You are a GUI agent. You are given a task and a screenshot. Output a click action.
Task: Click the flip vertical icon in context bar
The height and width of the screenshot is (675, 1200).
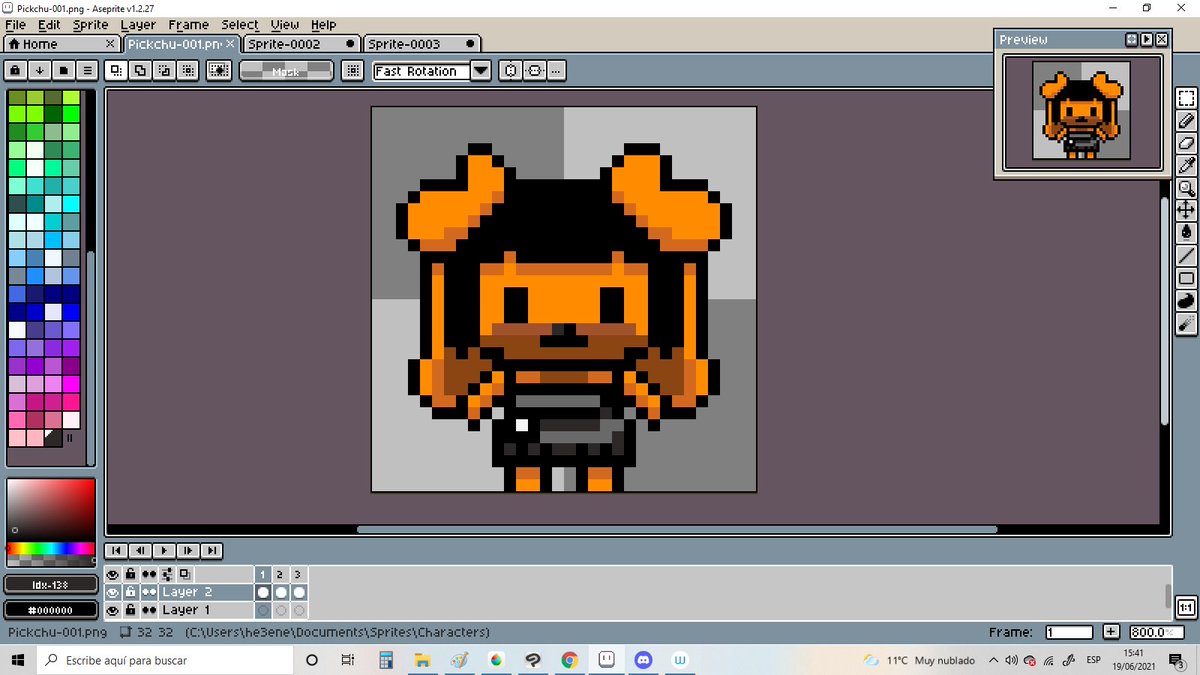(x=535, y=71)
